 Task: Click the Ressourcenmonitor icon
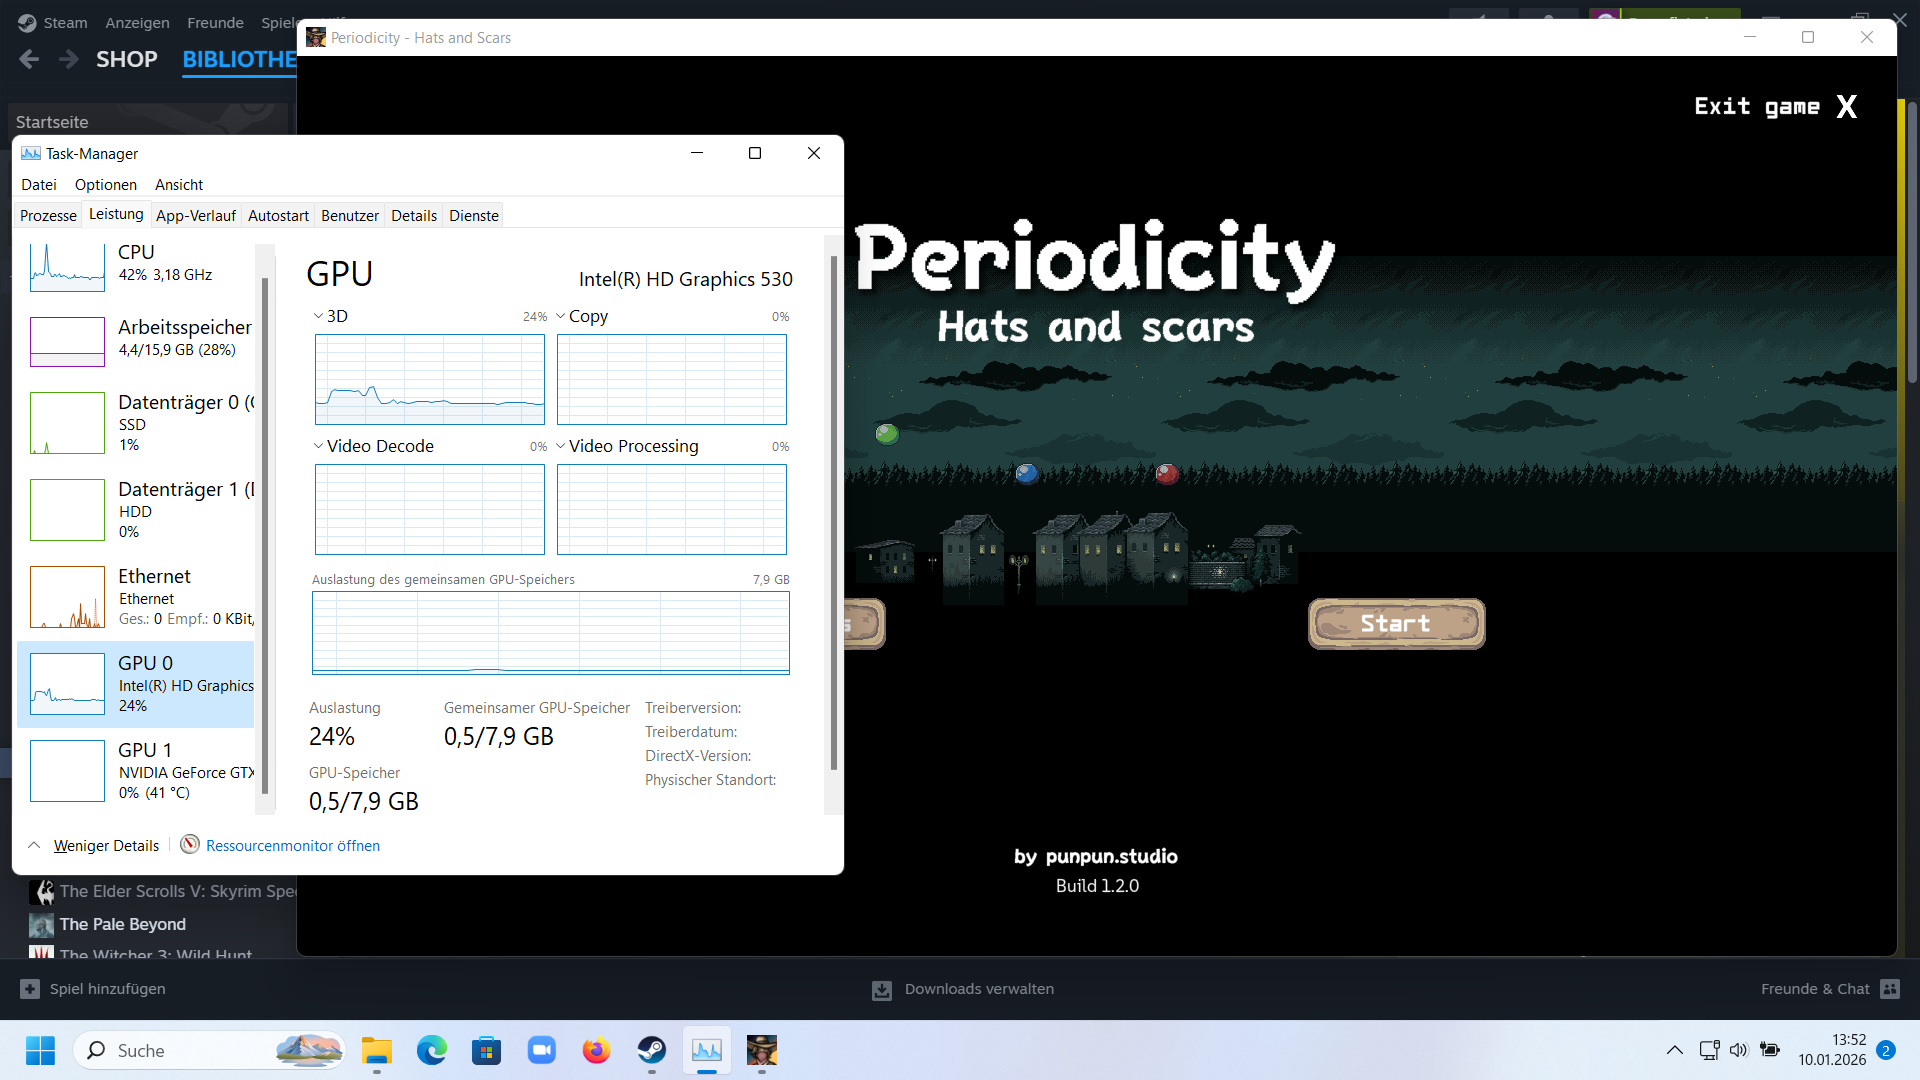pos(190,845)
